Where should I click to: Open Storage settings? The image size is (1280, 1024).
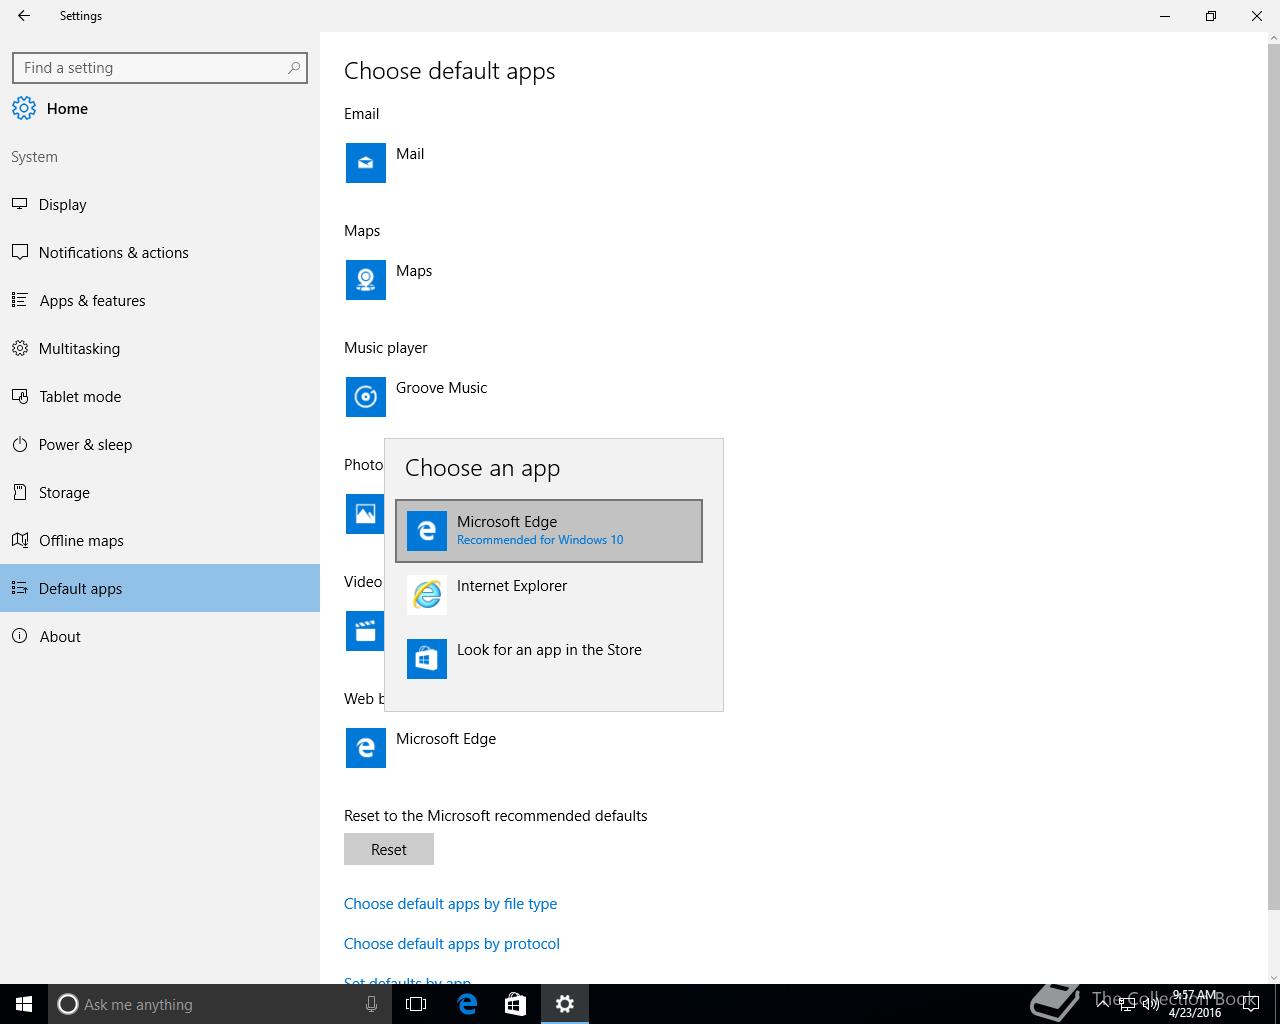pyautogui.click(x=160, y=493)
